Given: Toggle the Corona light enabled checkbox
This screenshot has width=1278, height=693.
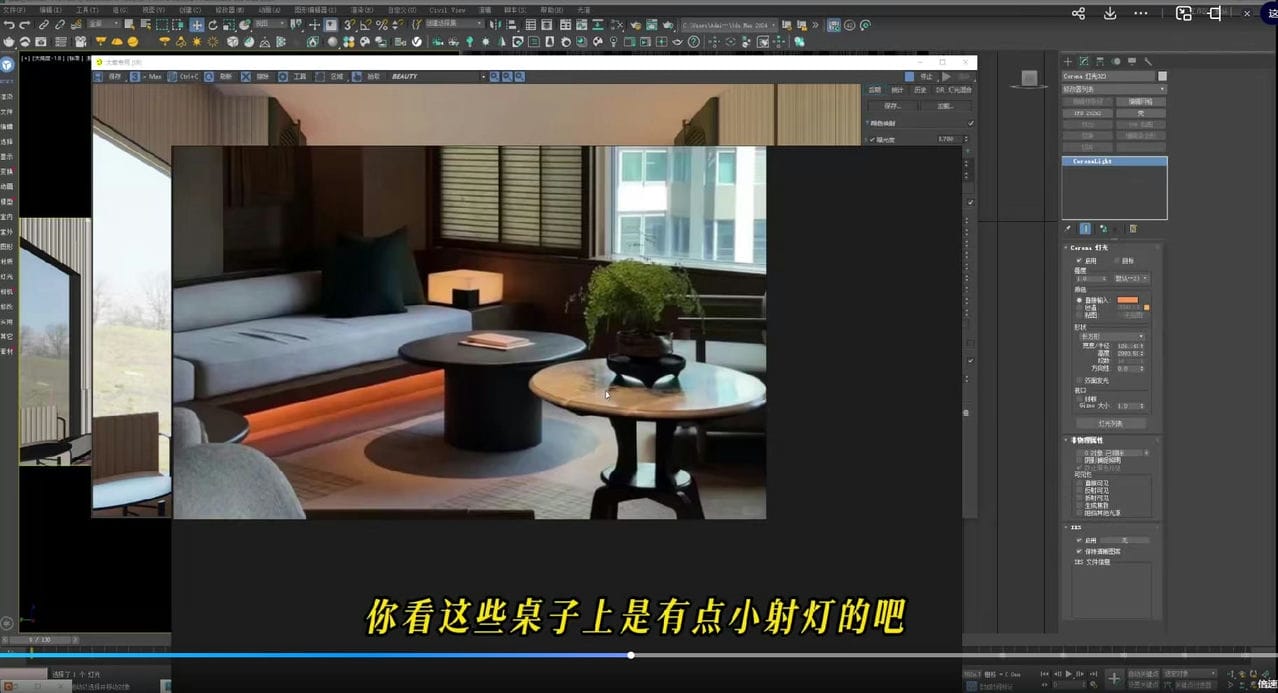Looking at the screenshot, I should point(1079,260).
